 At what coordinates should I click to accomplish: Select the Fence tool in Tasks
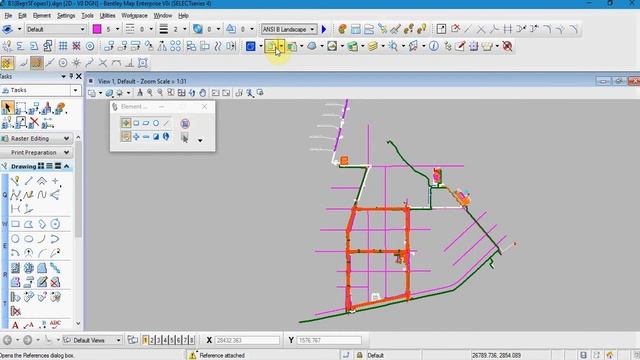click(21, 108)
